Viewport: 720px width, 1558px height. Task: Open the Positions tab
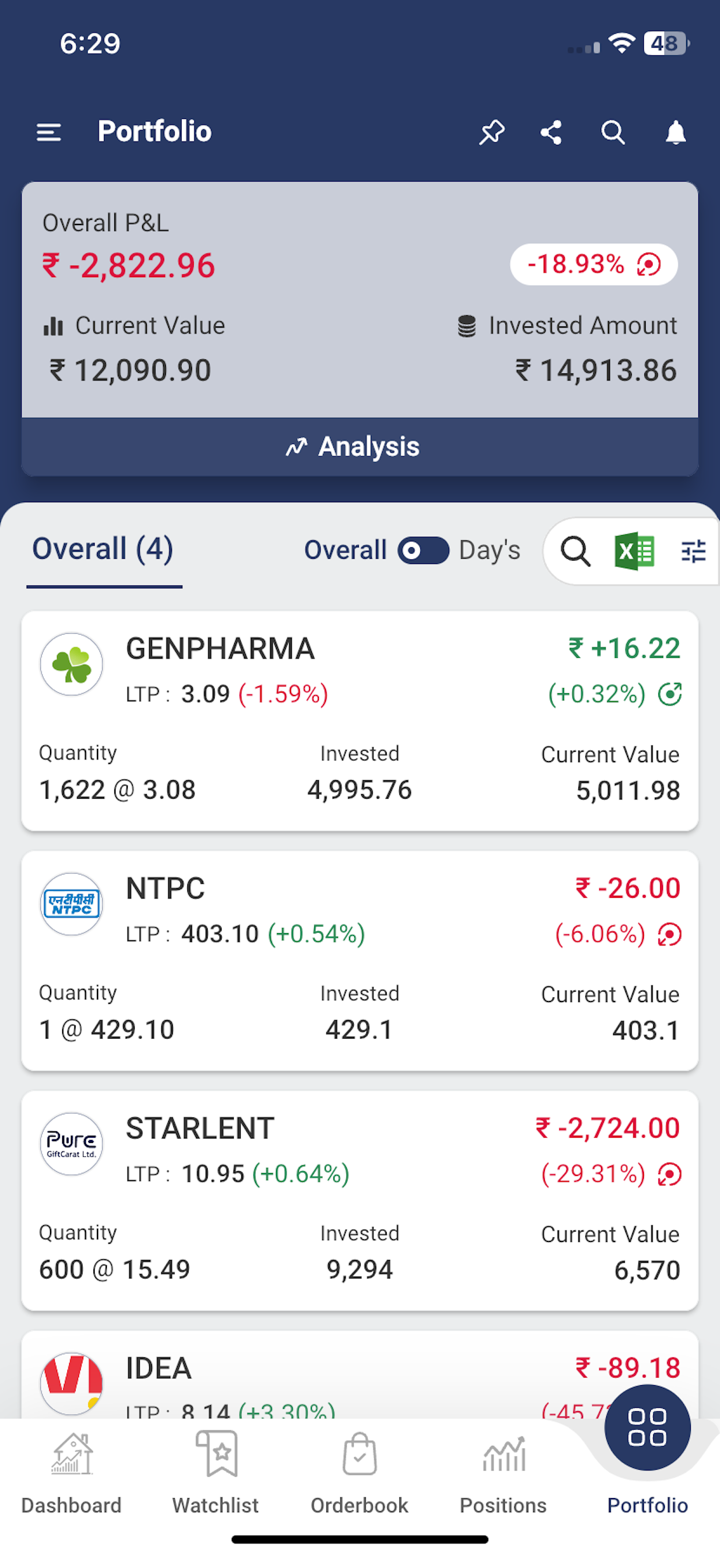pos(503,1474)
